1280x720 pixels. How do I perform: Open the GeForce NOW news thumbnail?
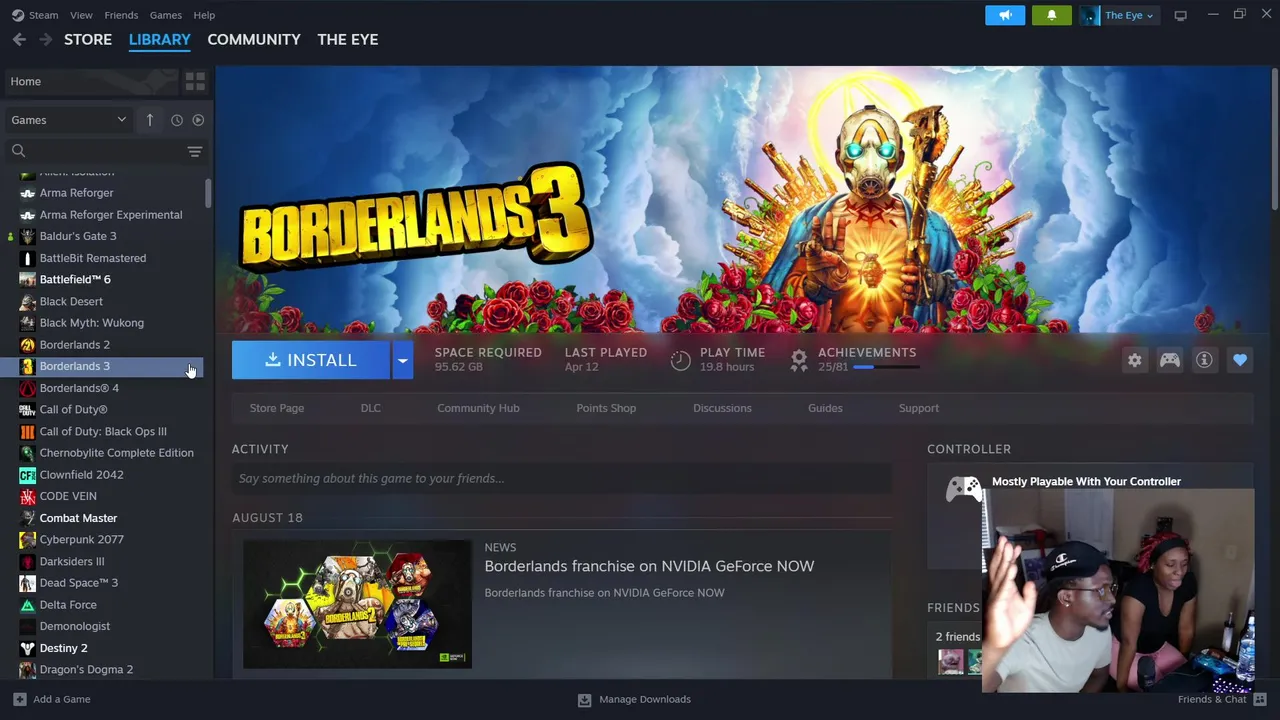[357, 604]
